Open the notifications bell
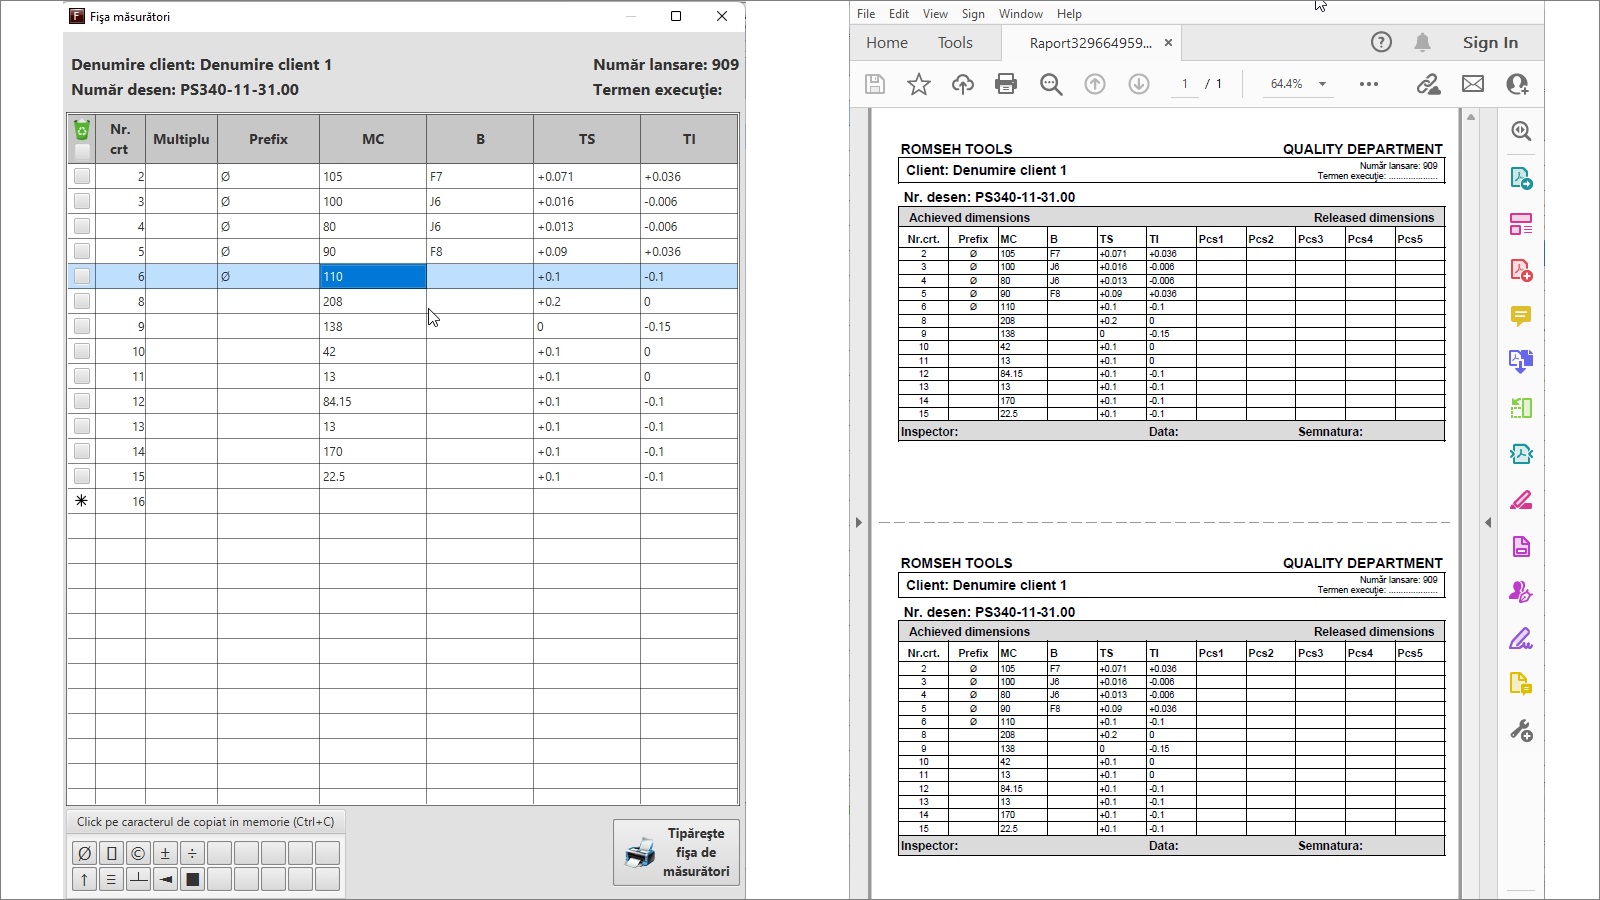Viewport: 1600px width, 900px height. 1422,42
